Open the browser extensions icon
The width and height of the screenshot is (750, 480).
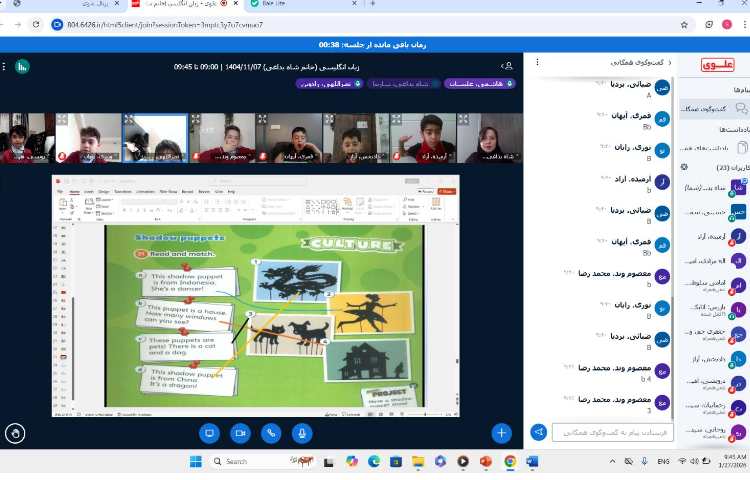(x=709, y=24)
